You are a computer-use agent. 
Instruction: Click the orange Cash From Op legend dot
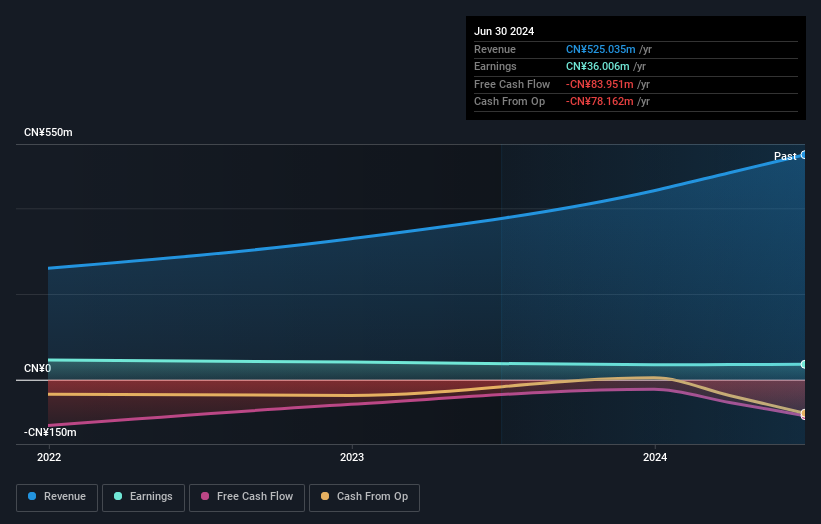tap(325, 496)
